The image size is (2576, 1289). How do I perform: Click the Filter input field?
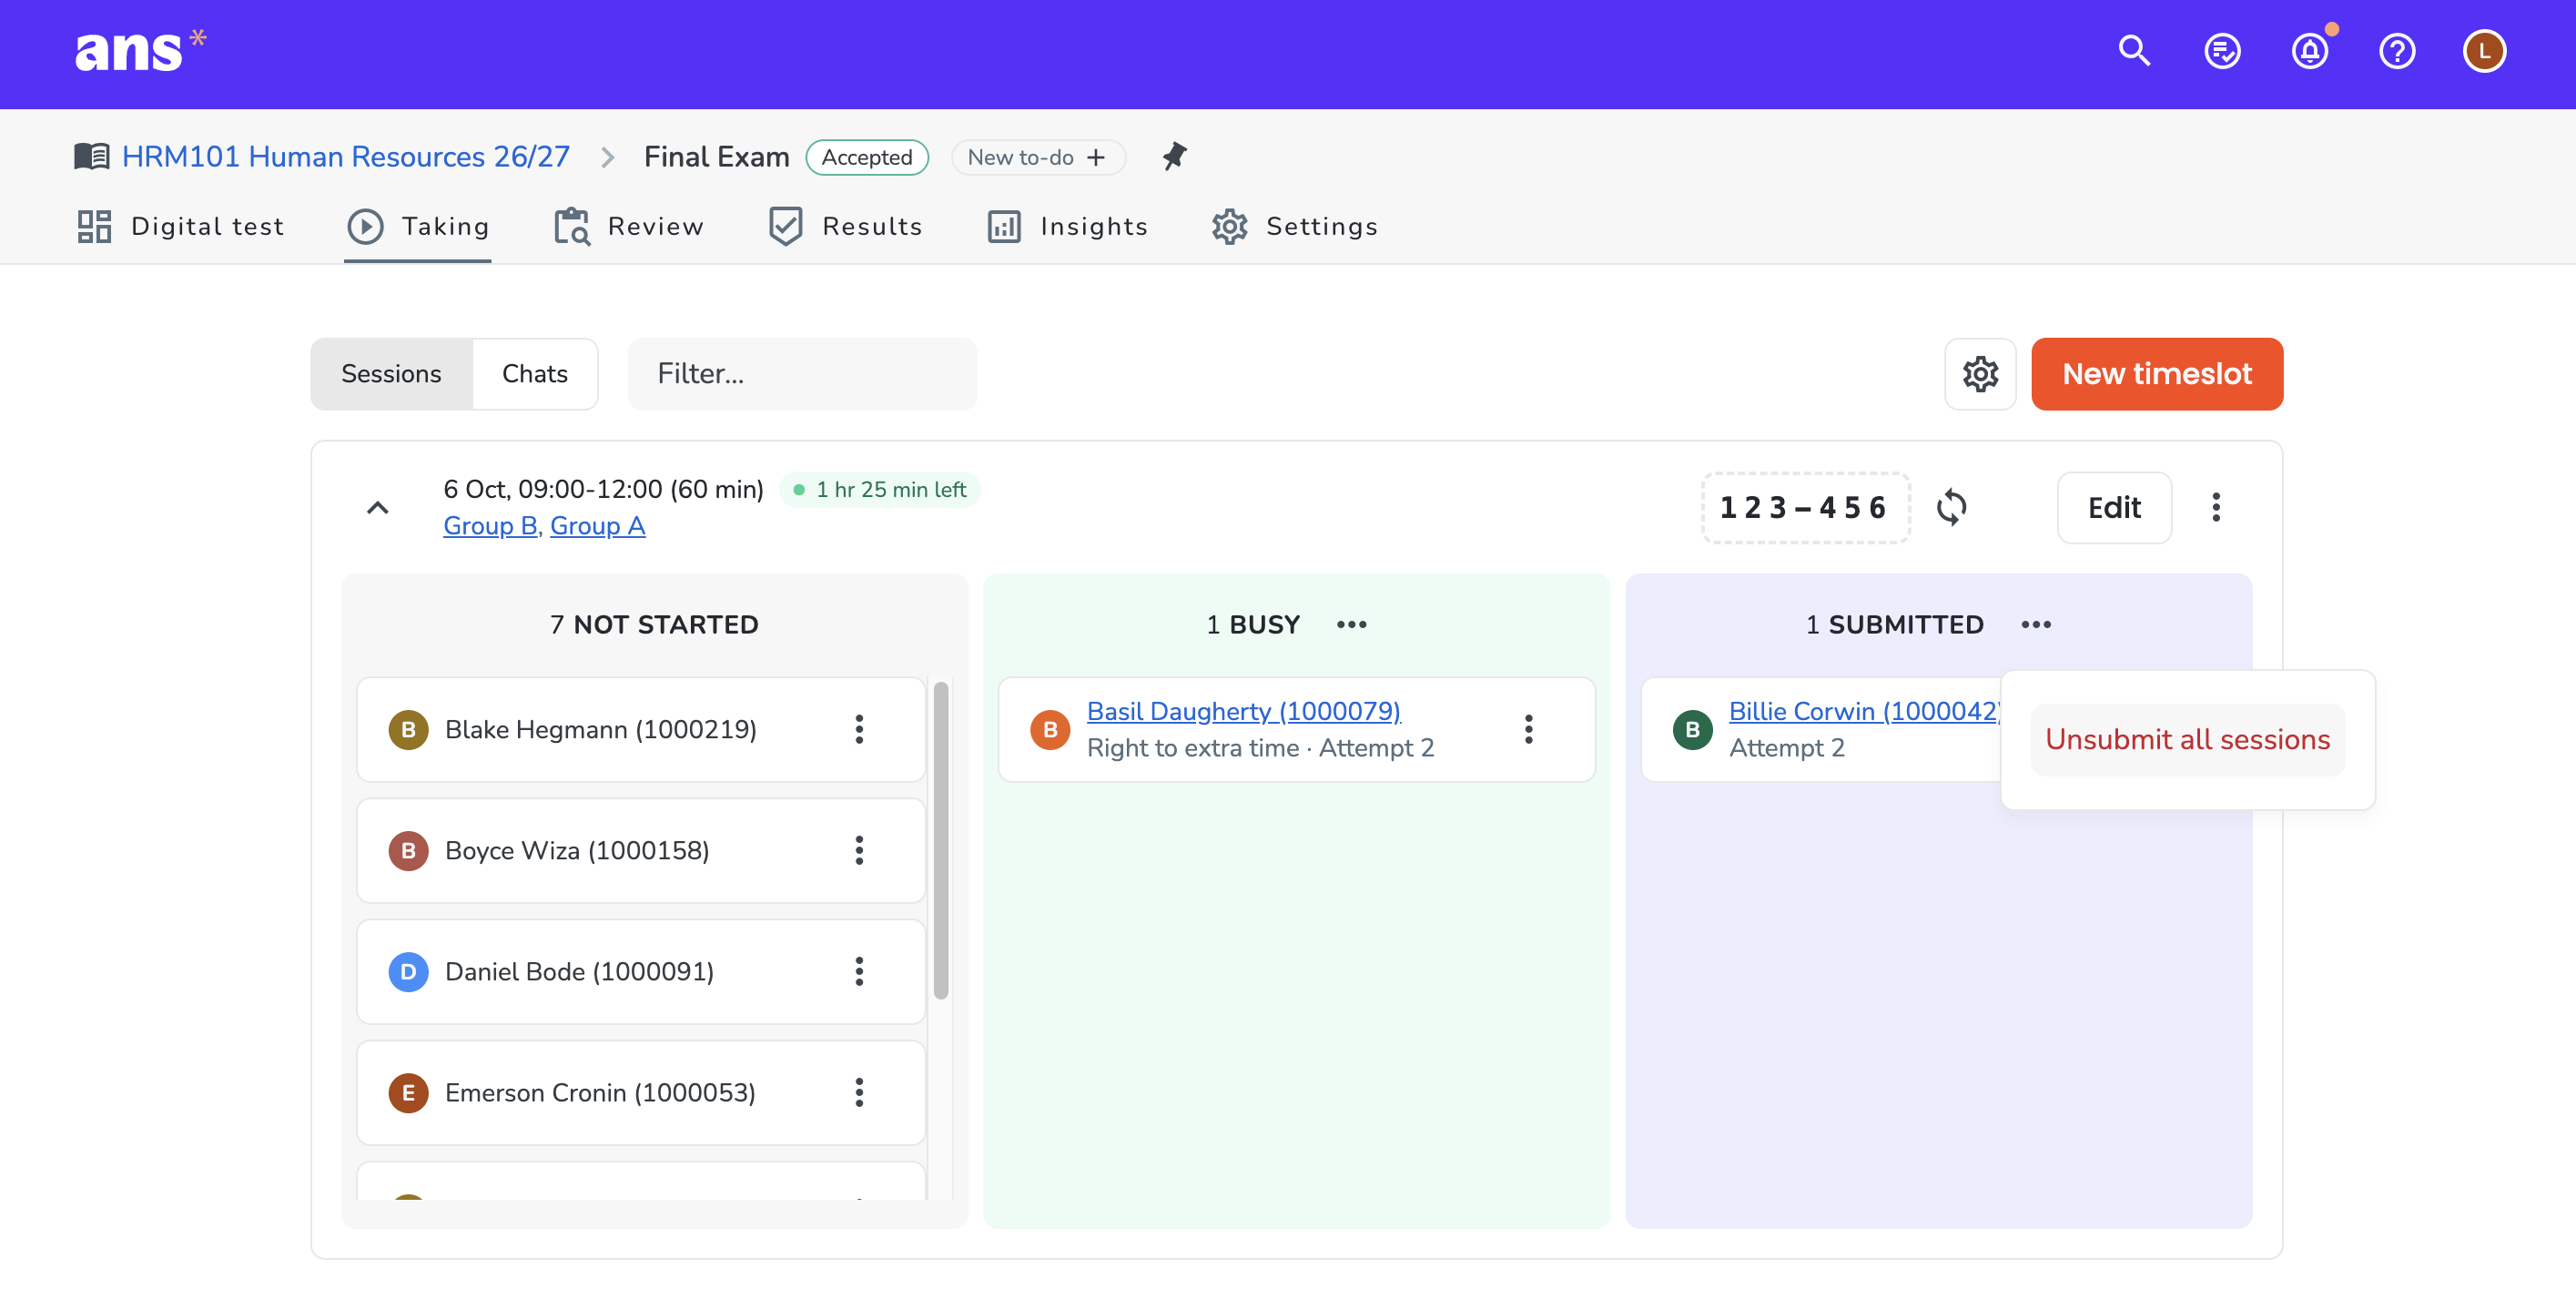click(x=802, y=374)
